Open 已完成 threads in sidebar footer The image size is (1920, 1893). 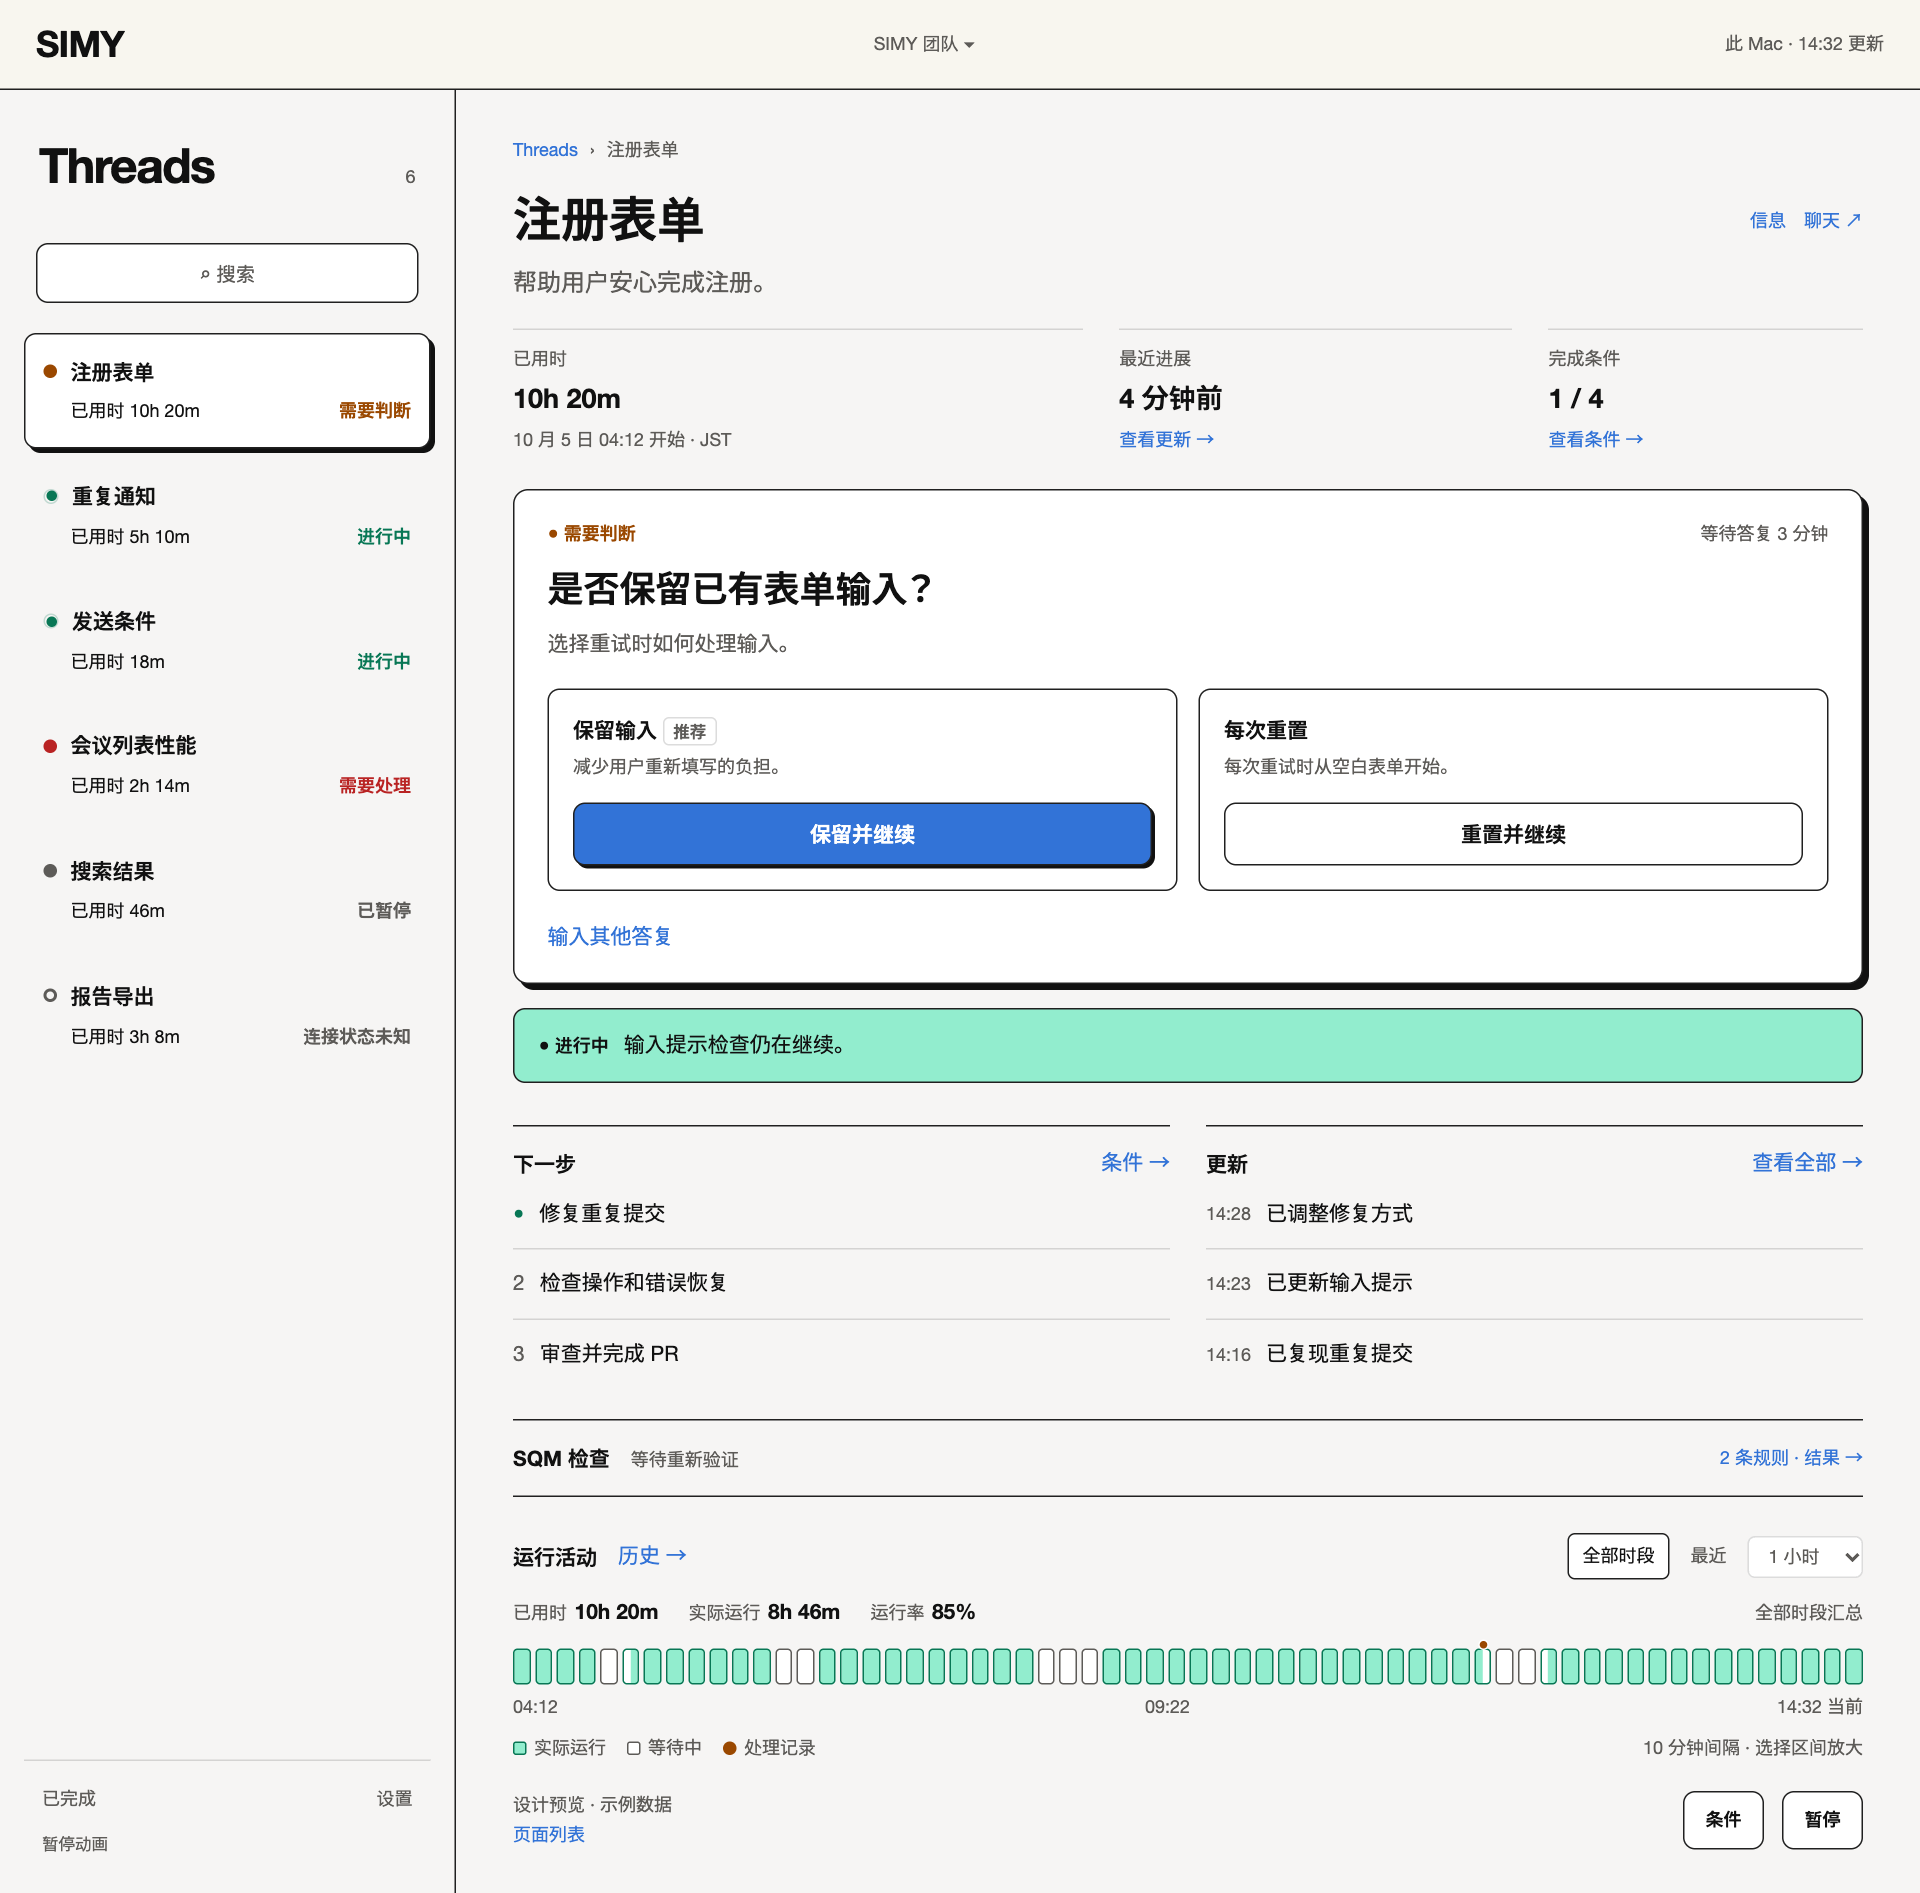pyautogui.click(x=69, y=1798)
